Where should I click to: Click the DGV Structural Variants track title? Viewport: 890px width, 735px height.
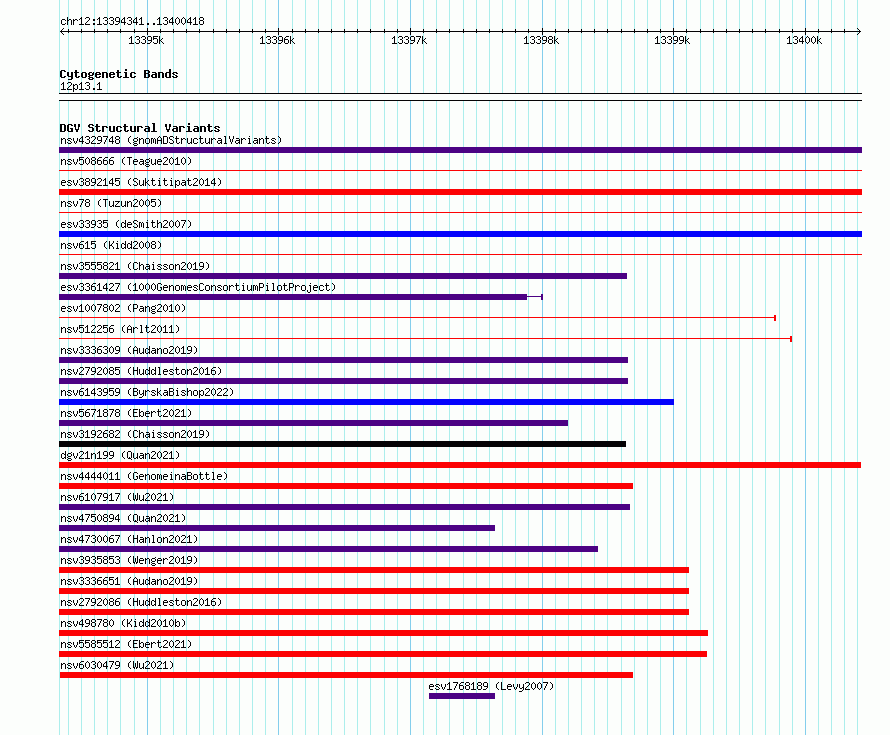(140, 128)
